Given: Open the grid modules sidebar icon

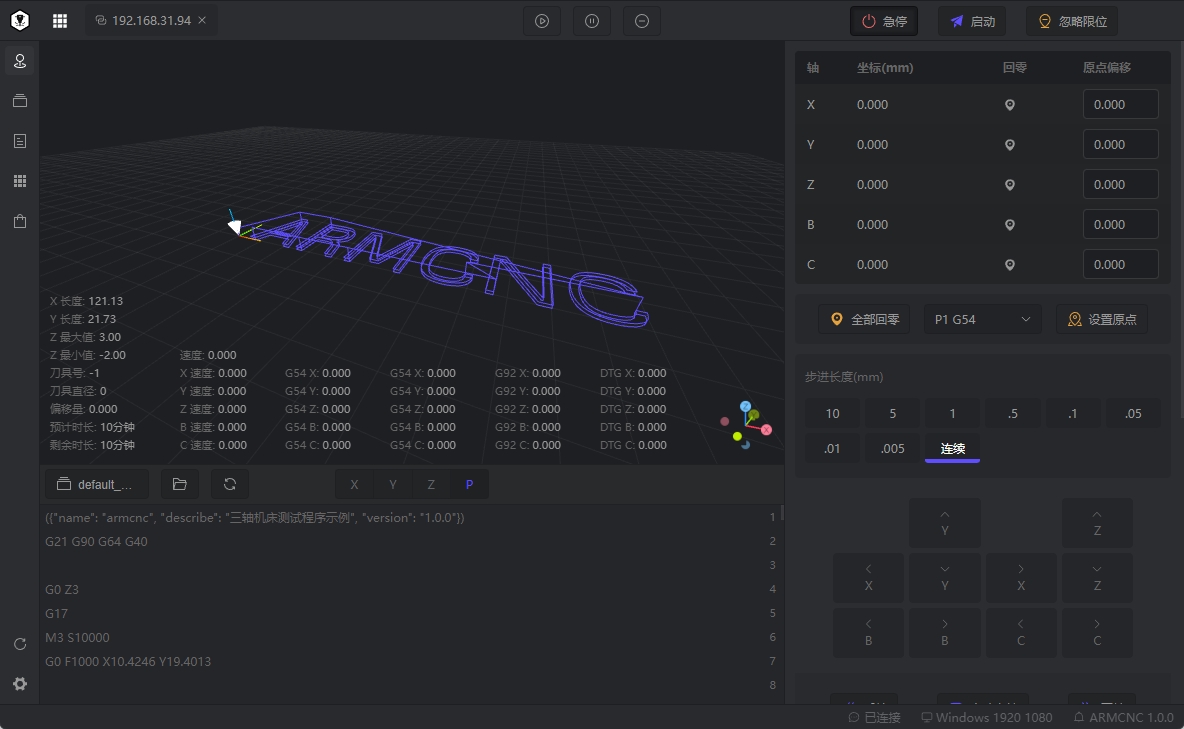Looking at the screenshot, I should point(20,181).
